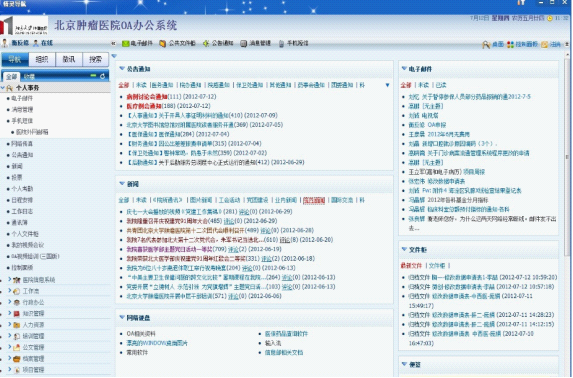Click the refresh icon in navigation panel header
Image resolution: width=573 pixels, height=378 pixels.
[103, 76]
